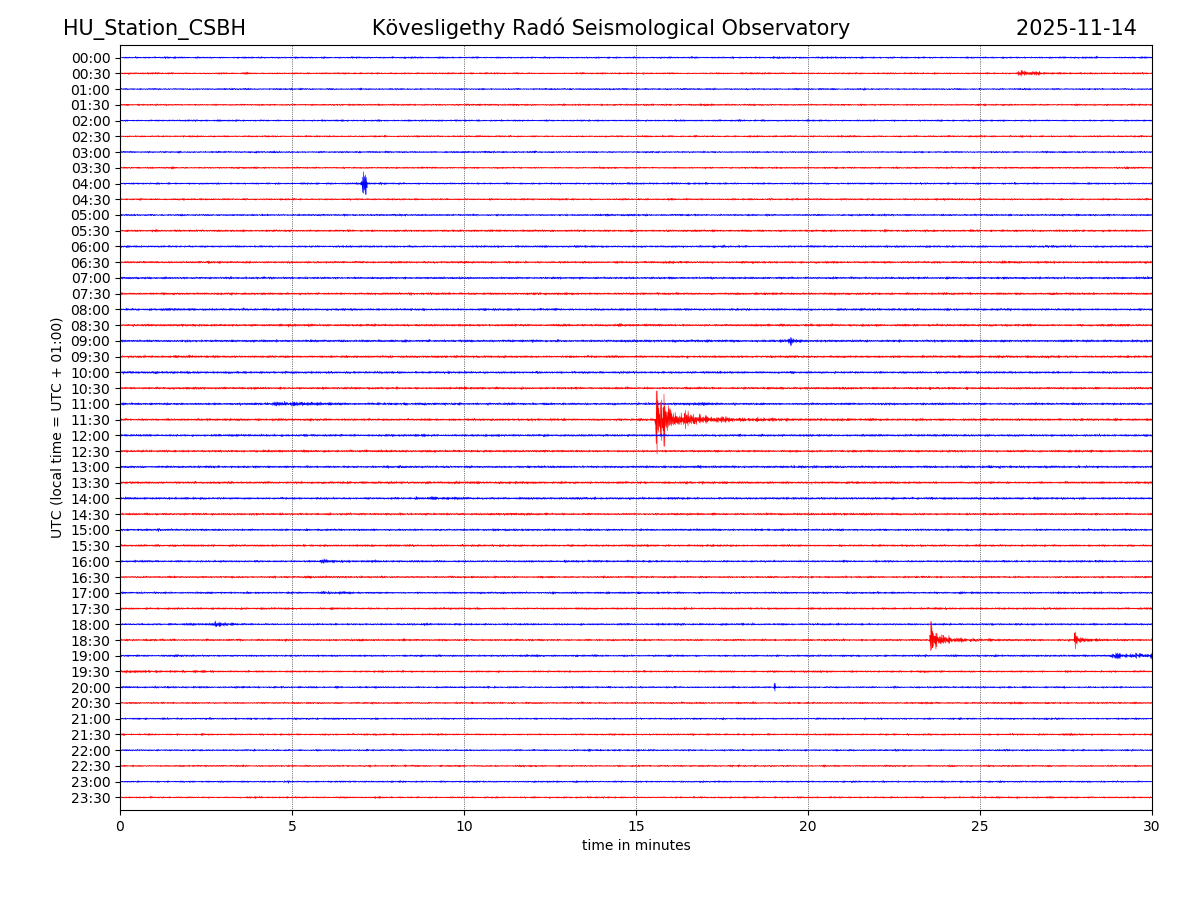
Task: Select the 23:30 time label on the y-axis
Action: pos(91,798)
